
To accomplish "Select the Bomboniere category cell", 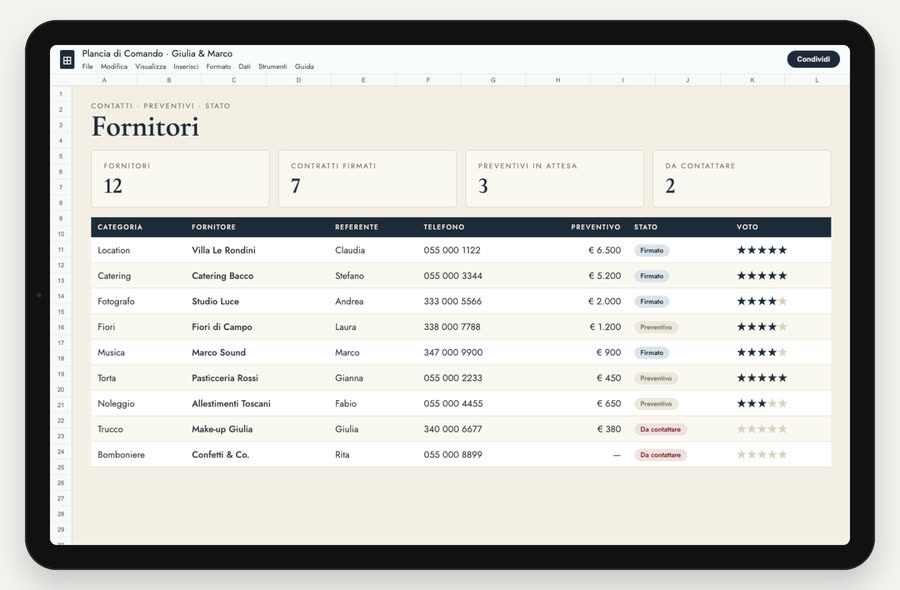I will (121, 455).
